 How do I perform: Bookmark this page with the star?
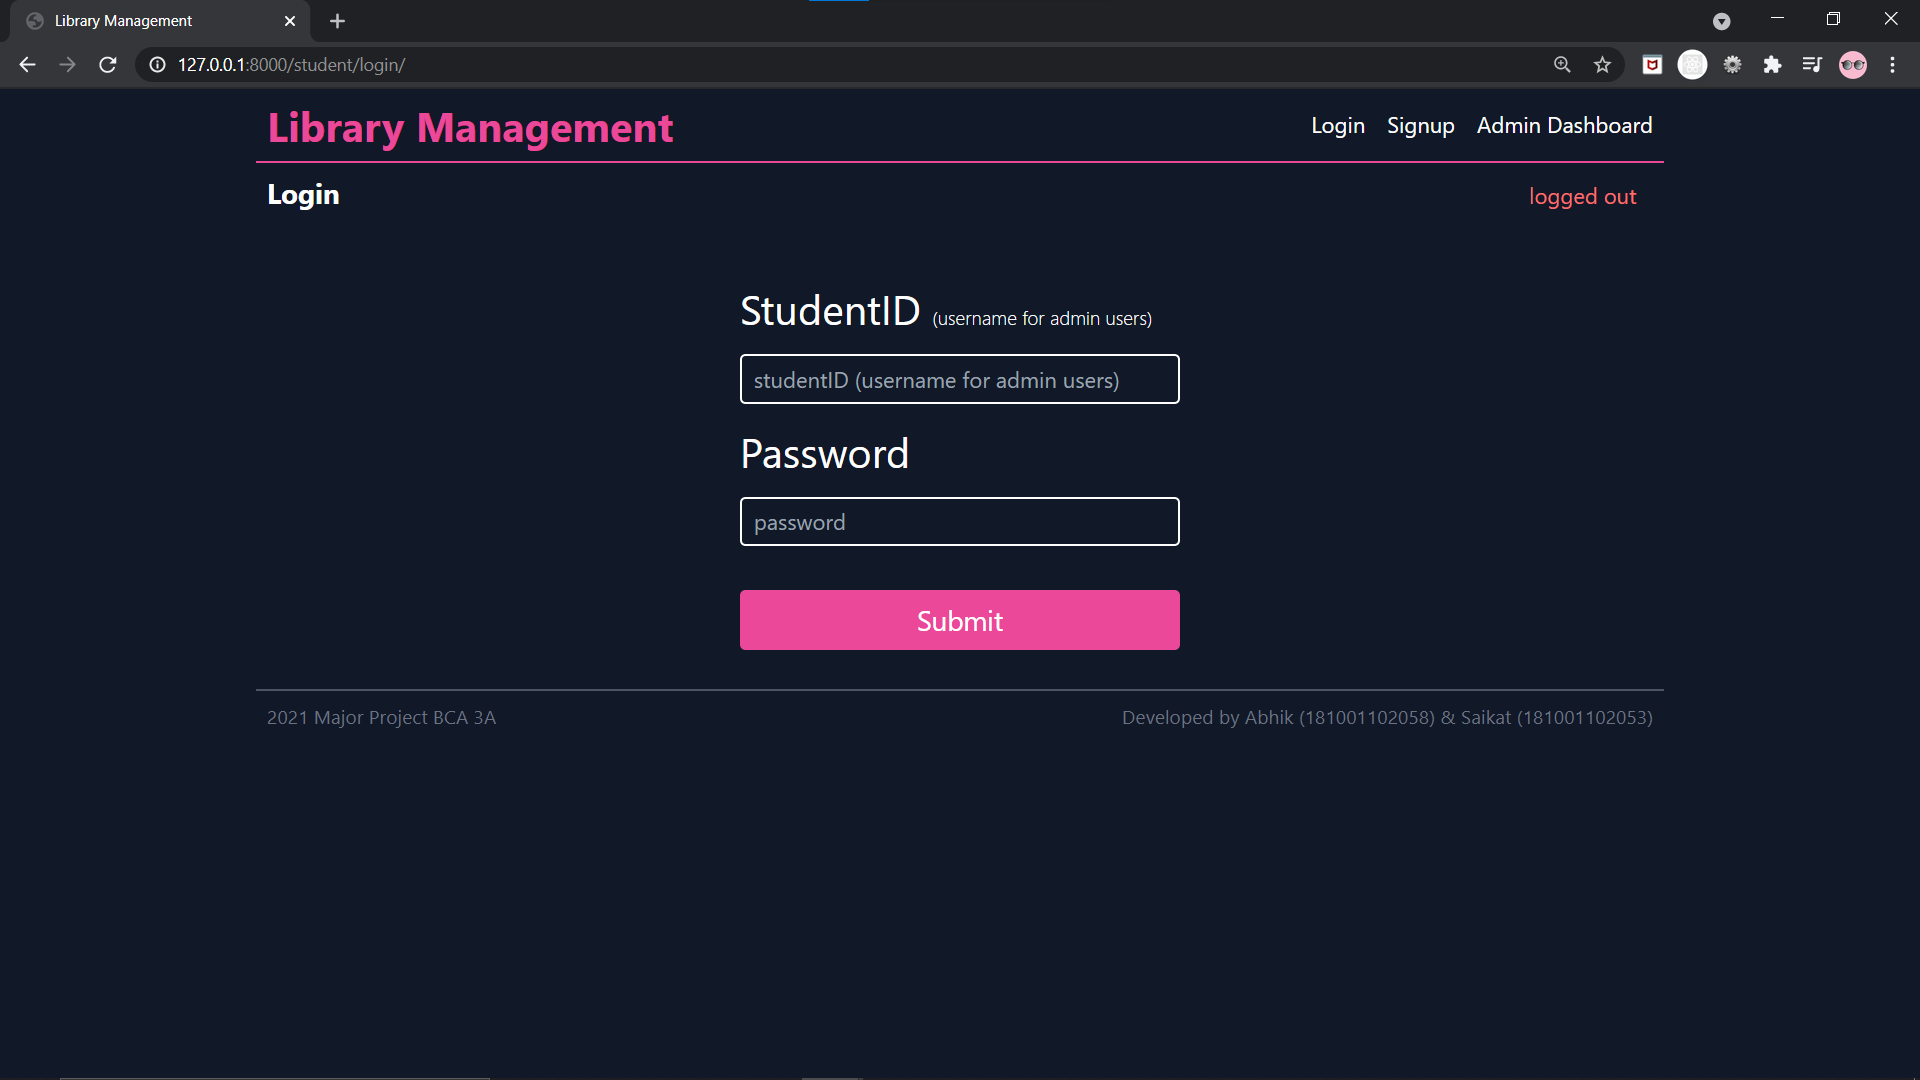(x=1602, y=65)
